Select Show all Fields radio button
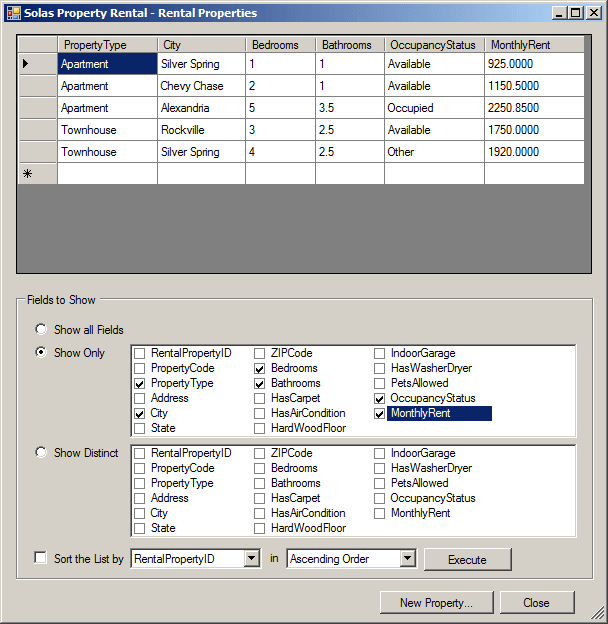 tap(41, 329)
